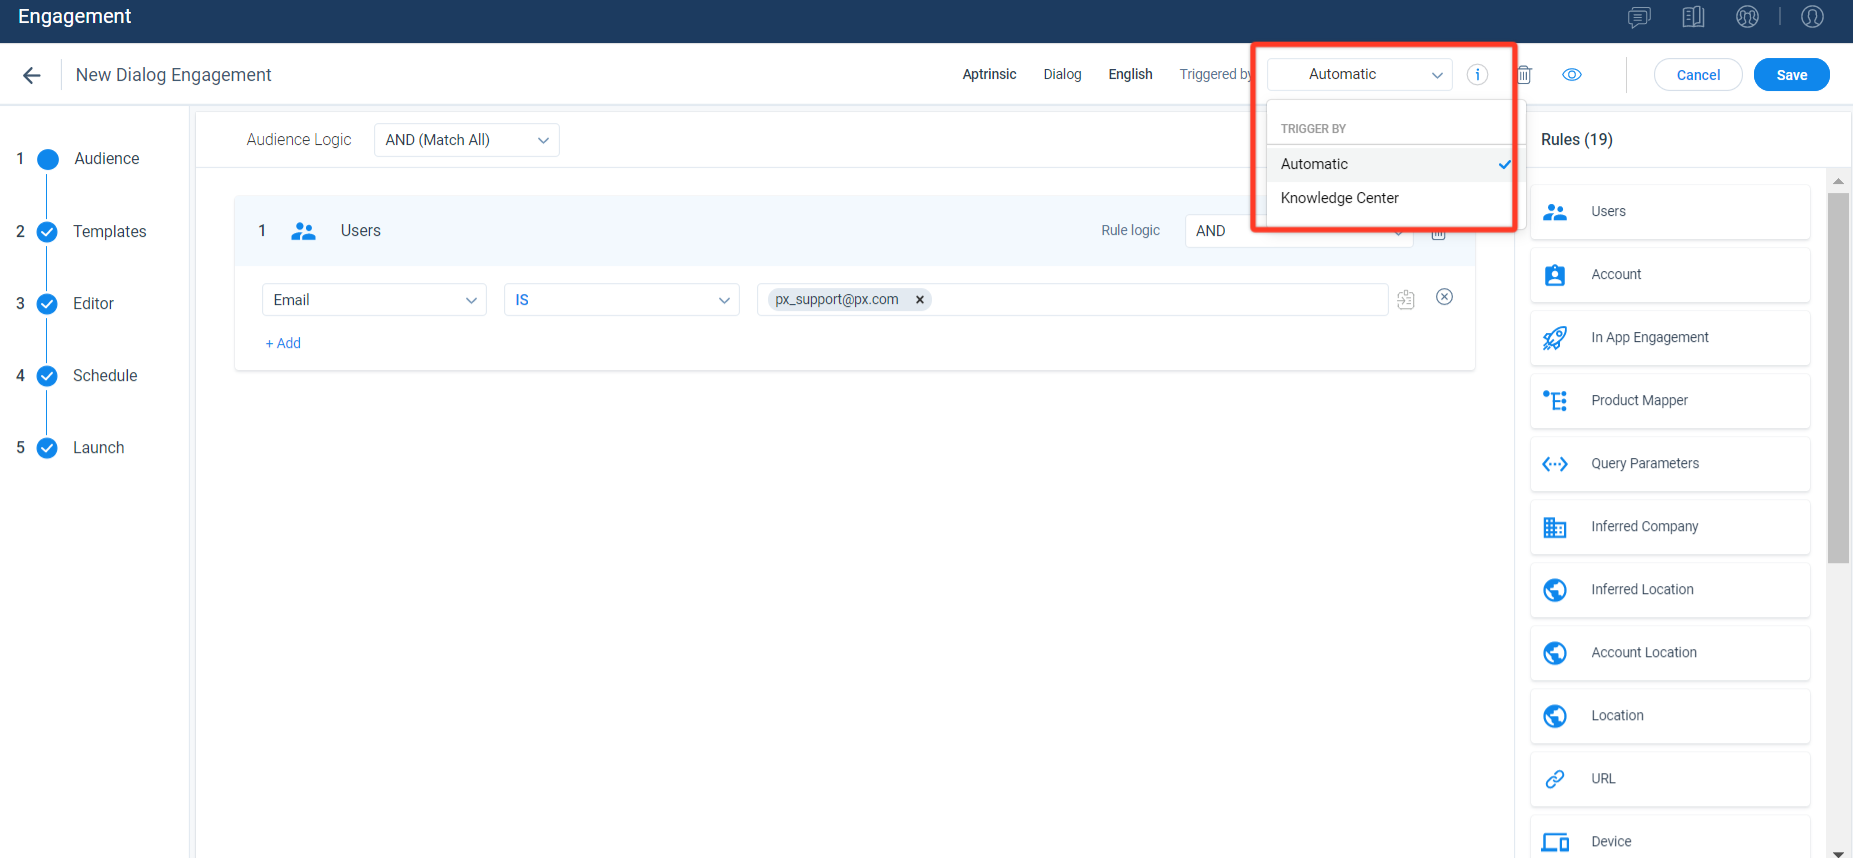Click the Save button

coord(1792,75)
